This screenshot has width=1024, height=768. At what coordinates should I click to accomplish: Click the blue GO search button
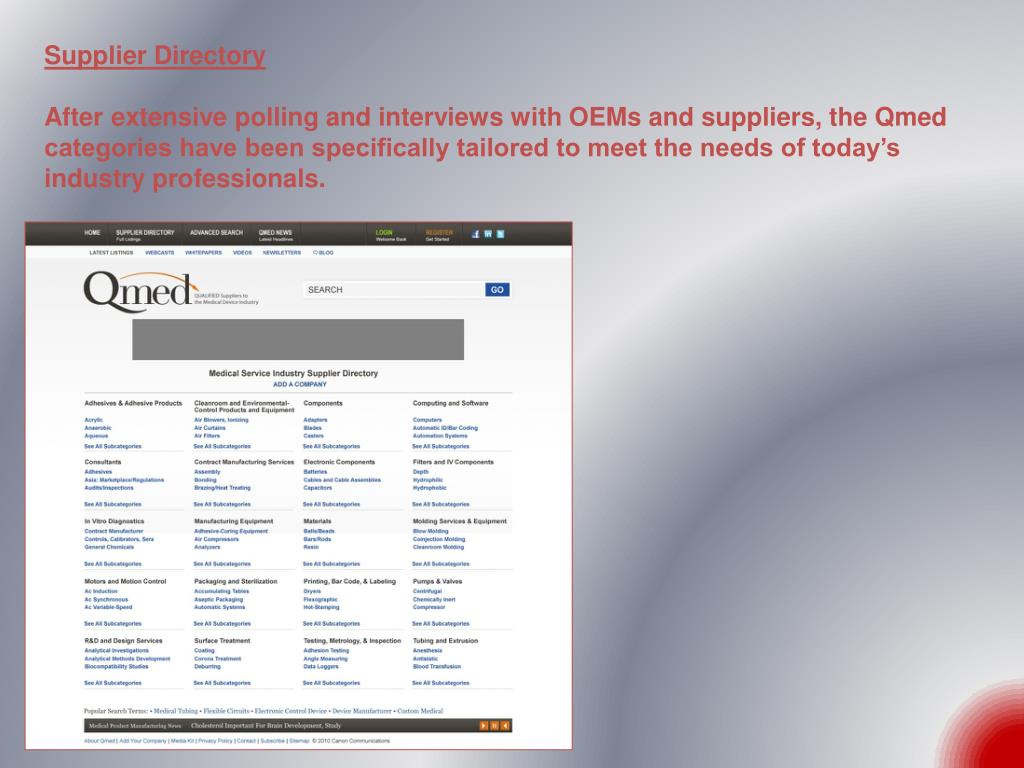(x=497, y=290)
